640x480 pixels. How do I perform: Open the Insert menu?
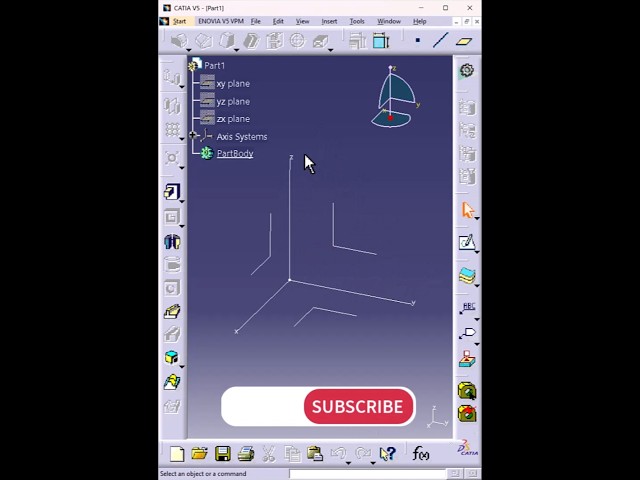(329, 21)
